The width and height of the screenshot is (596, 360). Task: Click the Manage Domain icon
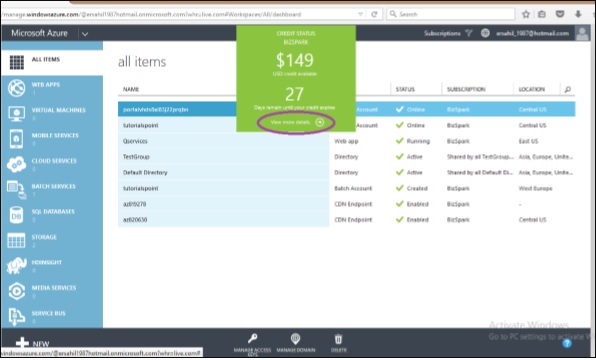295,338
